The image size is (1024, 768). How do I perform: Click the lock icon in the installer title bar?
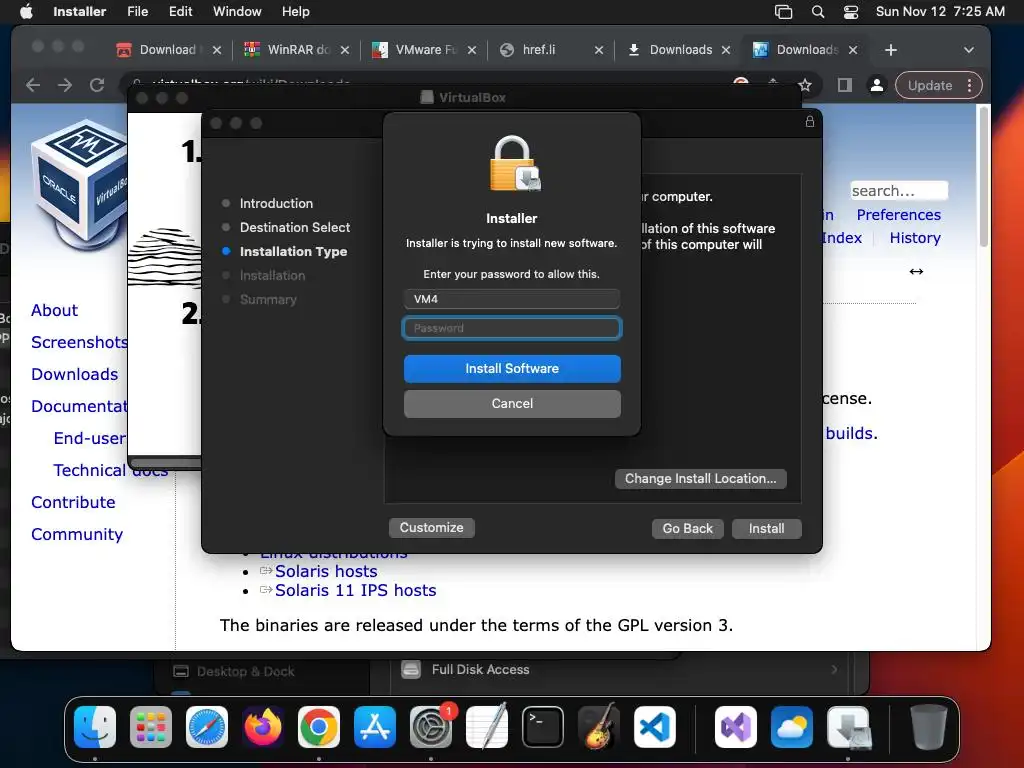[810, 122]
